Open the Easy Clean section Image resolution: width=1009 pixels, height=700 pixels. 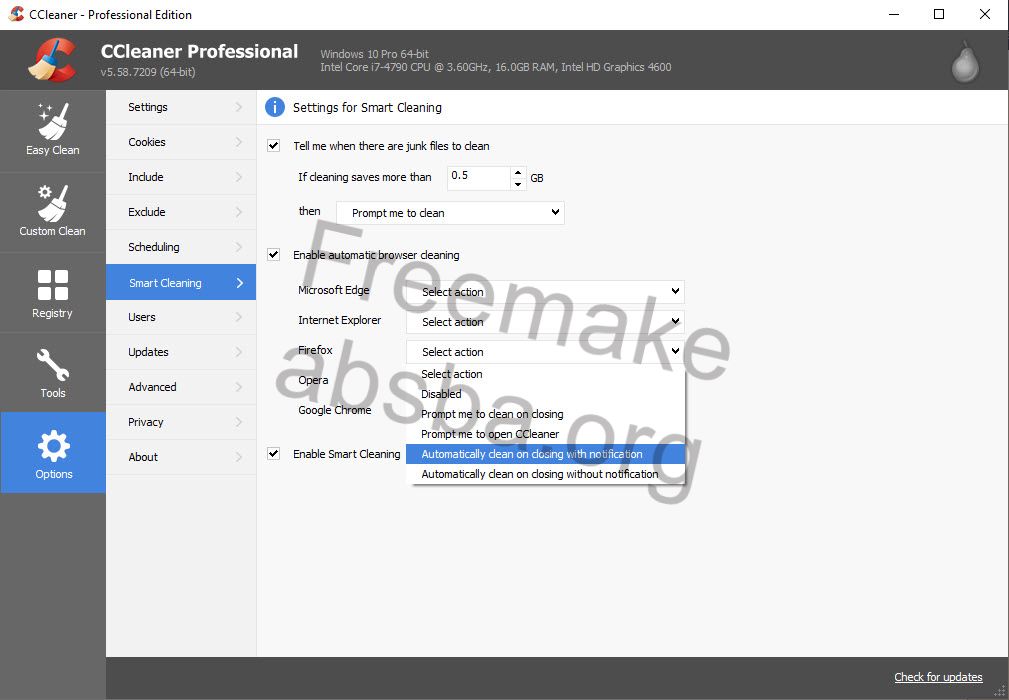pyautogui.click(x=53, y=131)
